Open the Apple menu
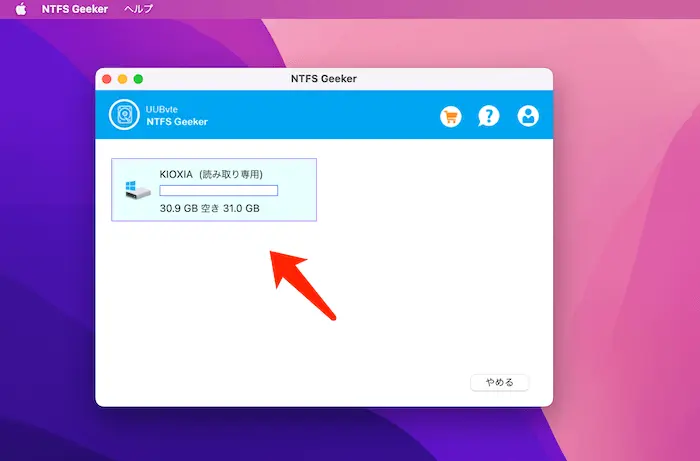 tap(21, 9)
